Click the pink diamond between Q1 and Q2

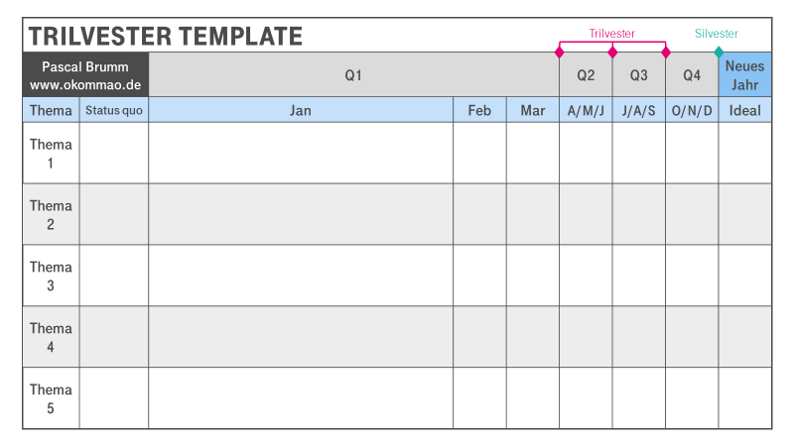[x=559, y=52]
